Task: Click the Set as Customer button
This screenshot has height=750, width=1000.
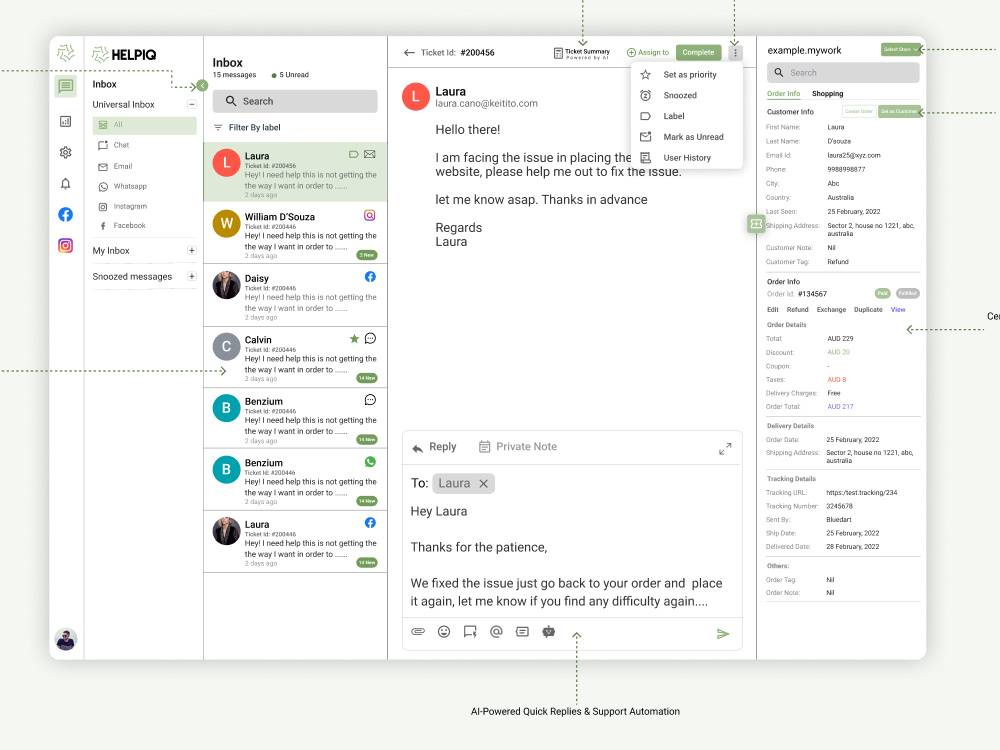Action: click(899, 111)
